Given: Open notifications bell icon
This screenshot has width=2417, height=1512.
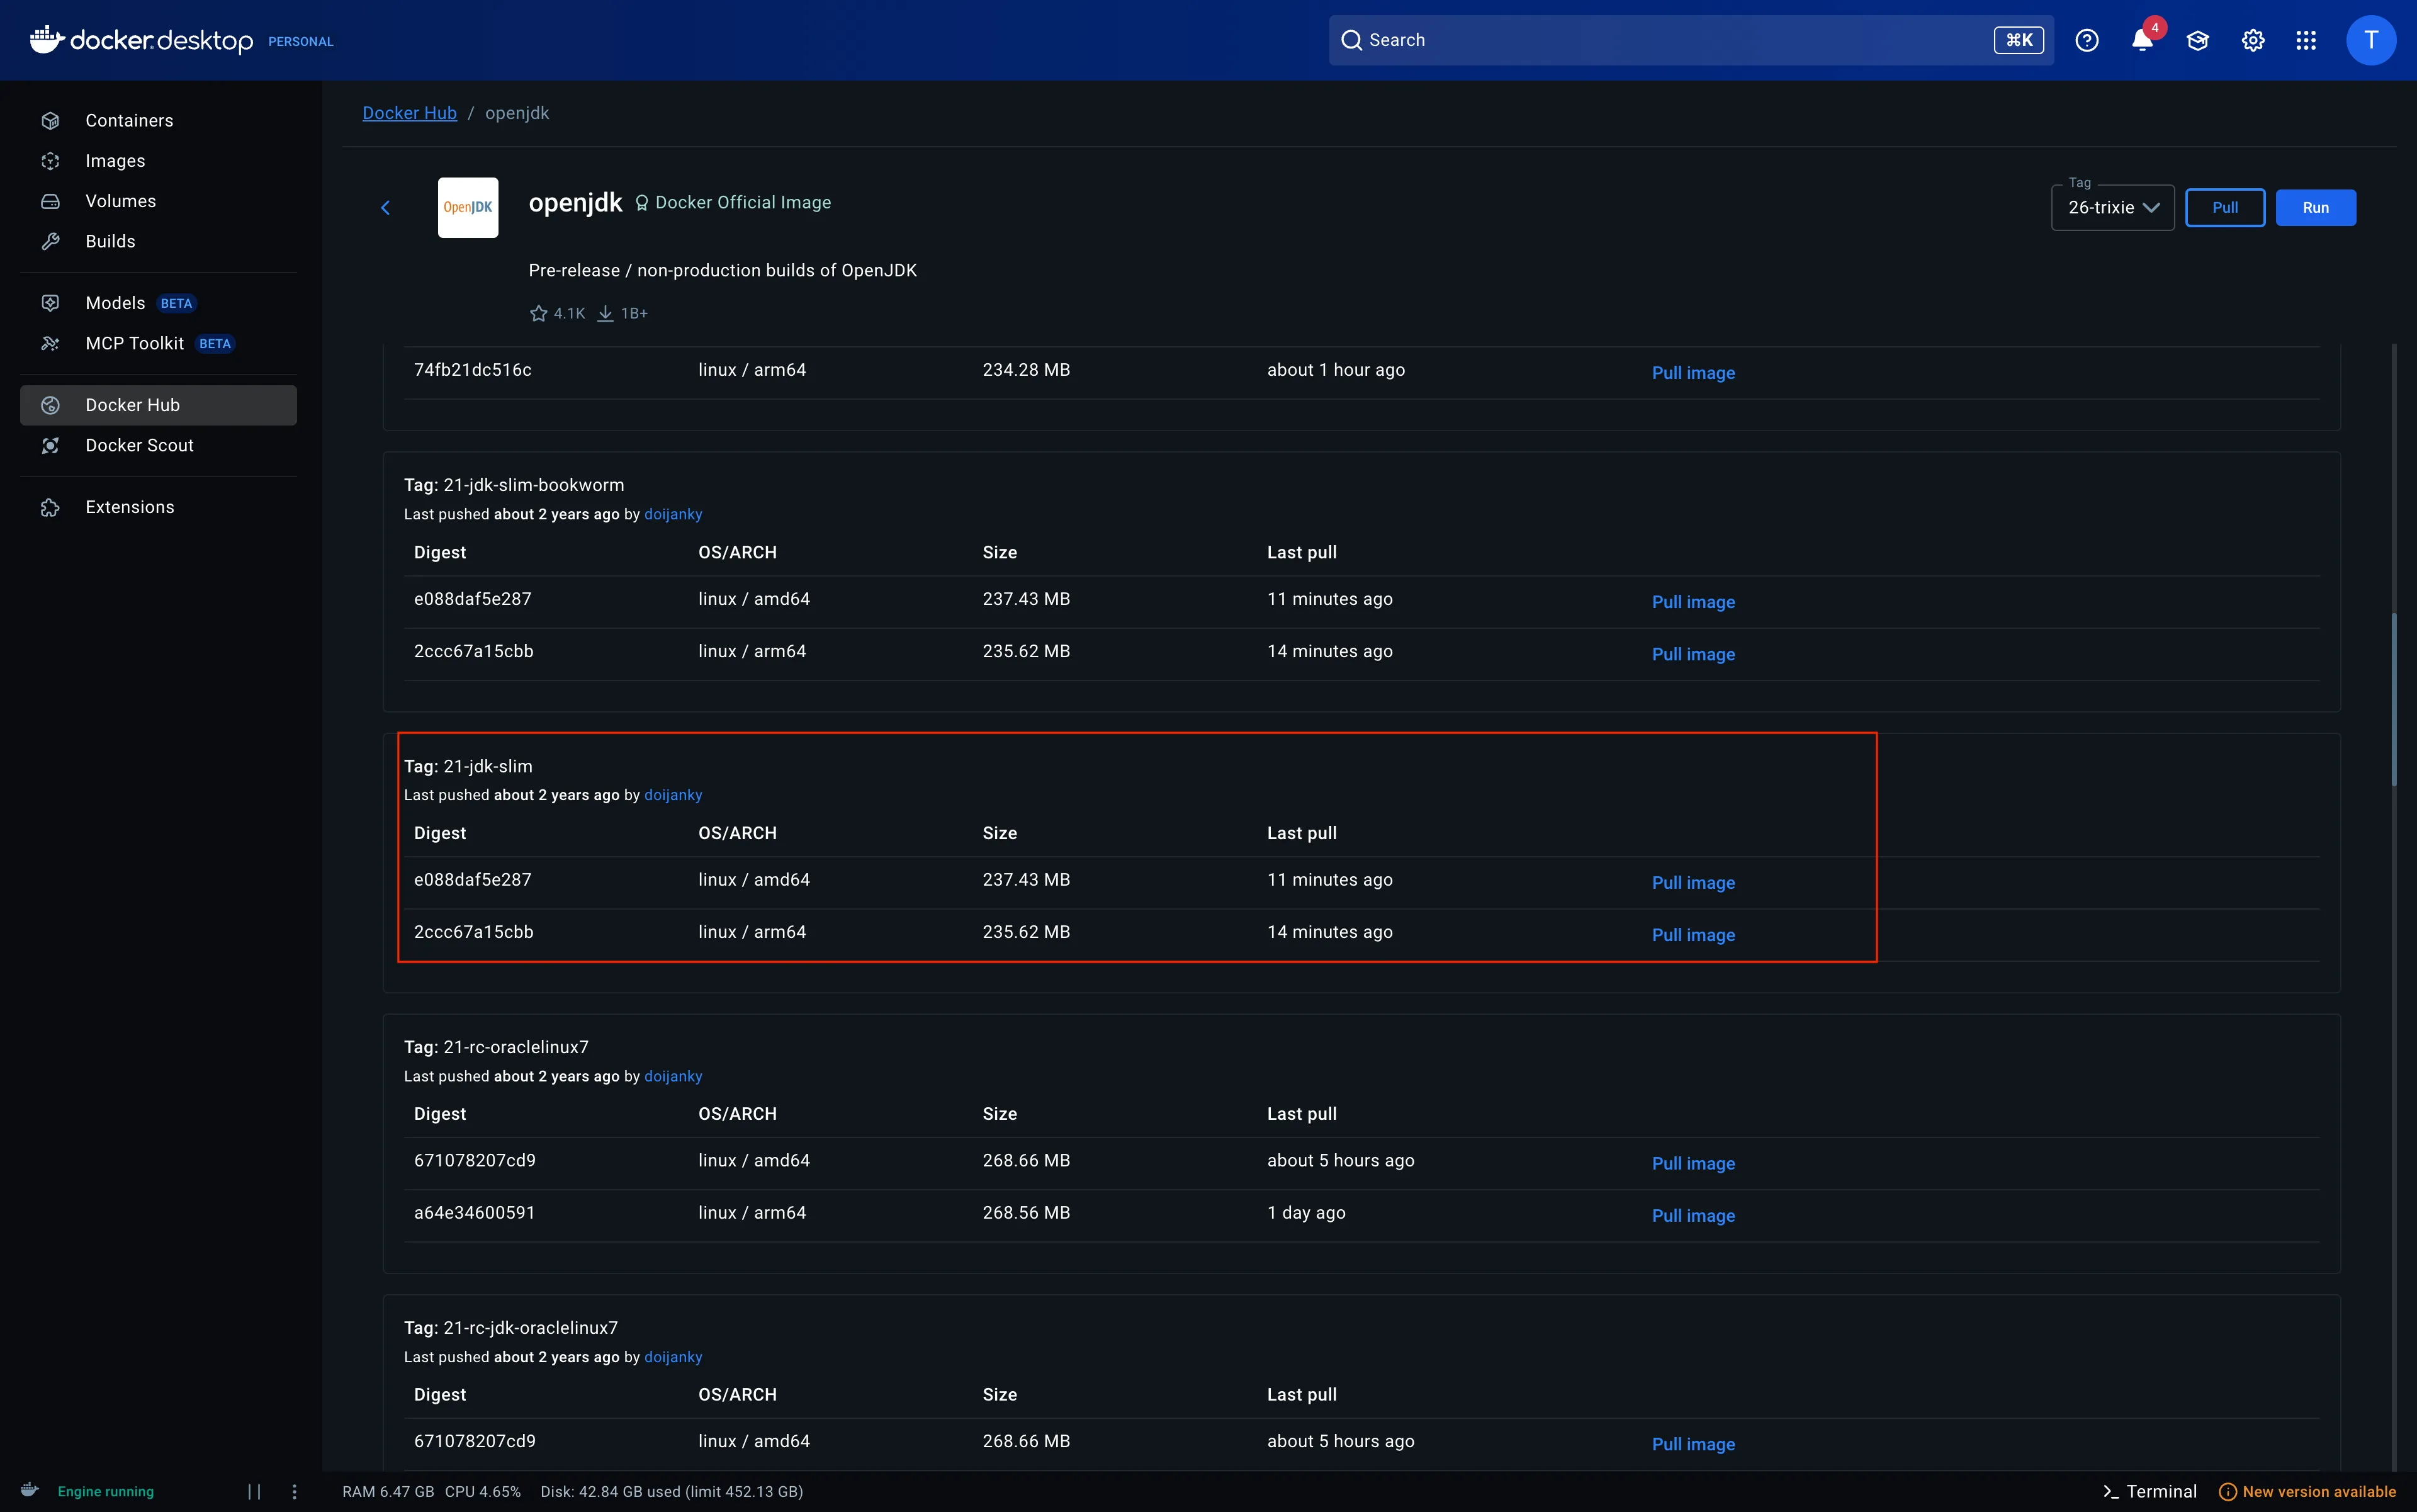Looking at the screenshot, I should click(2142, 40).
